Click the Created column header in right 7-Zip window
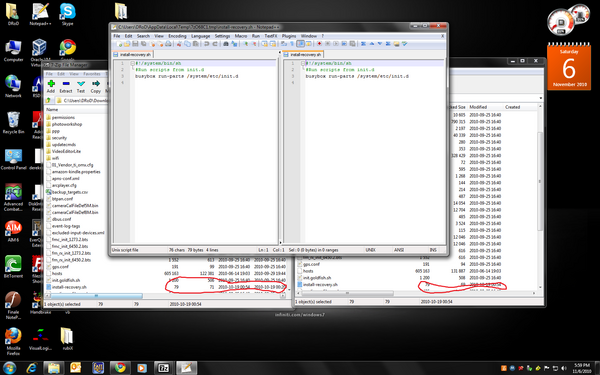Viewport: 600px width, 375px height. (x=512, y=107)
